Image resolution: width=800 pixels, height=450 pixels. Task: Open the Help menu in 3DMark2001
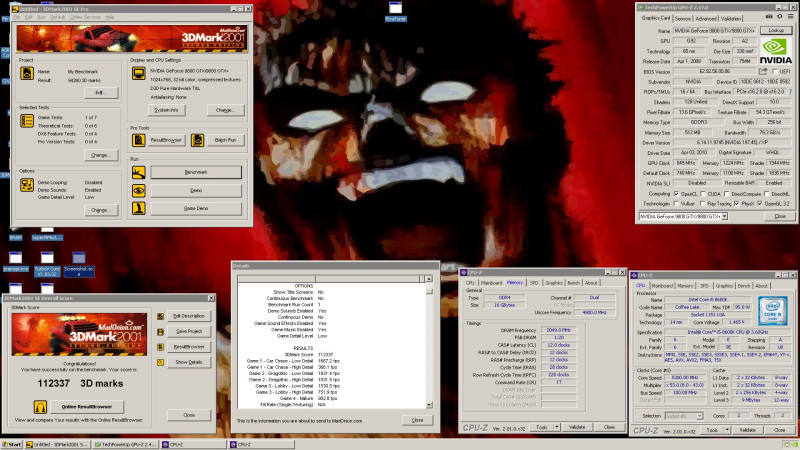point(110,17)
